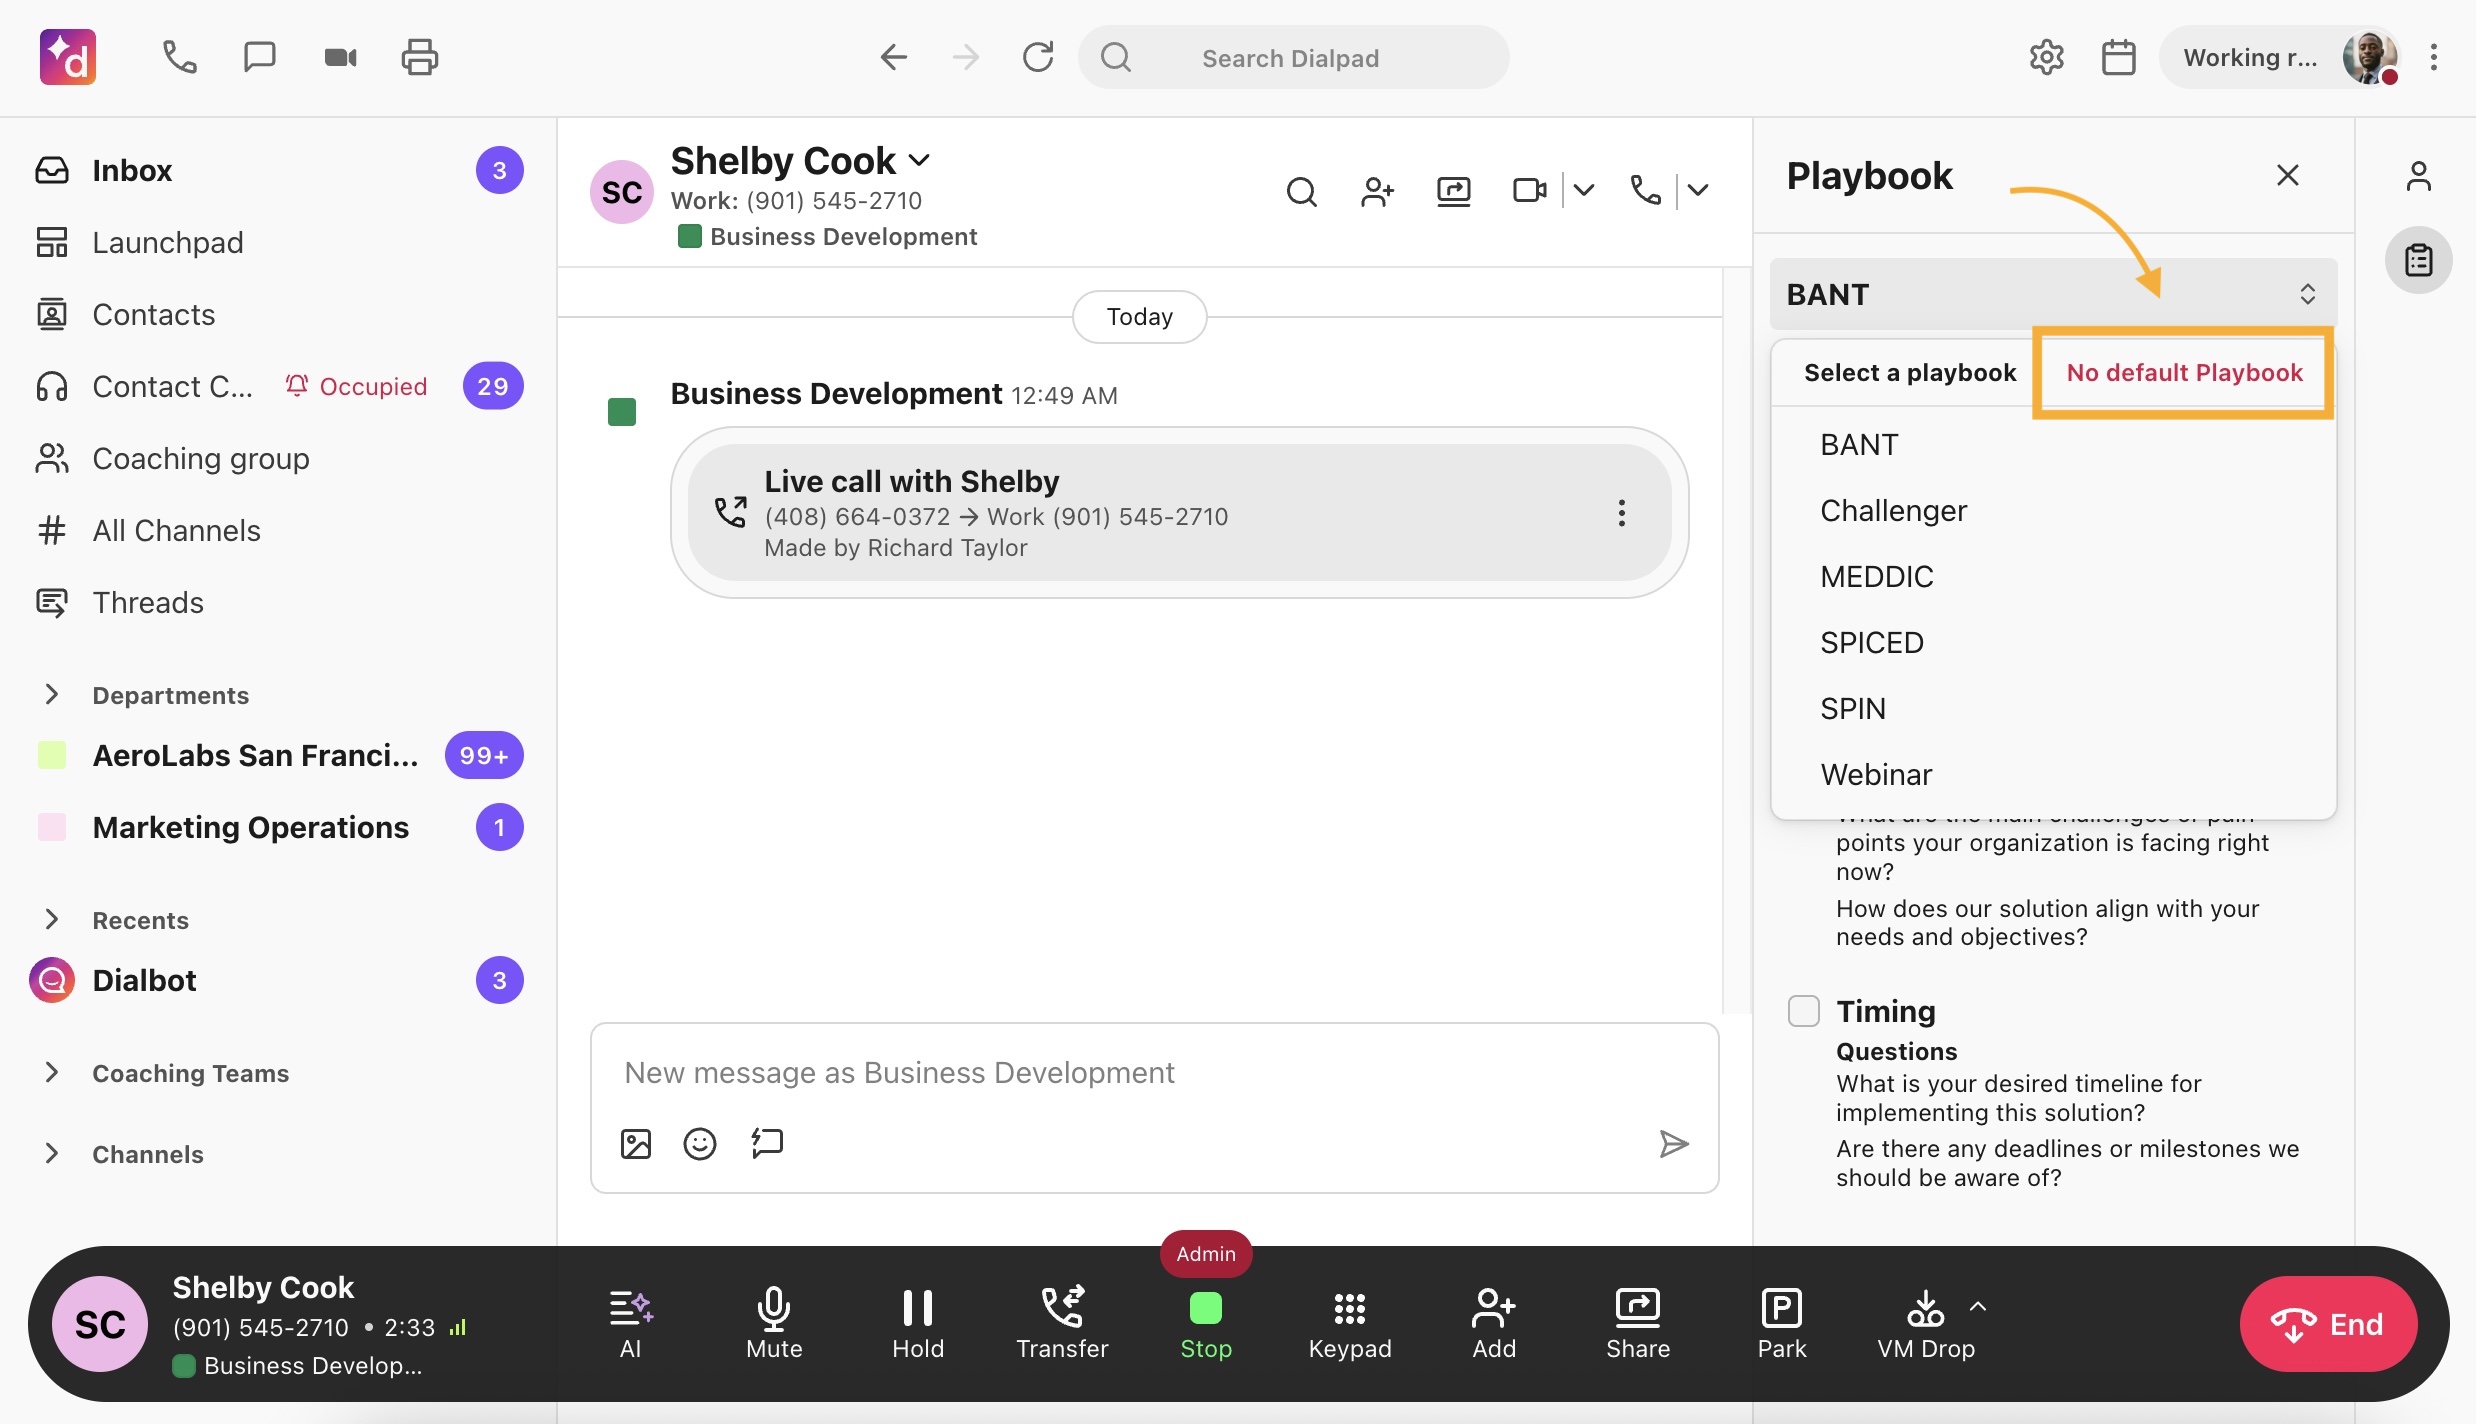Open the Dialpad logo home
Screen dimensions: 2476x1424
pyautogui.click(x=67, y=57)
